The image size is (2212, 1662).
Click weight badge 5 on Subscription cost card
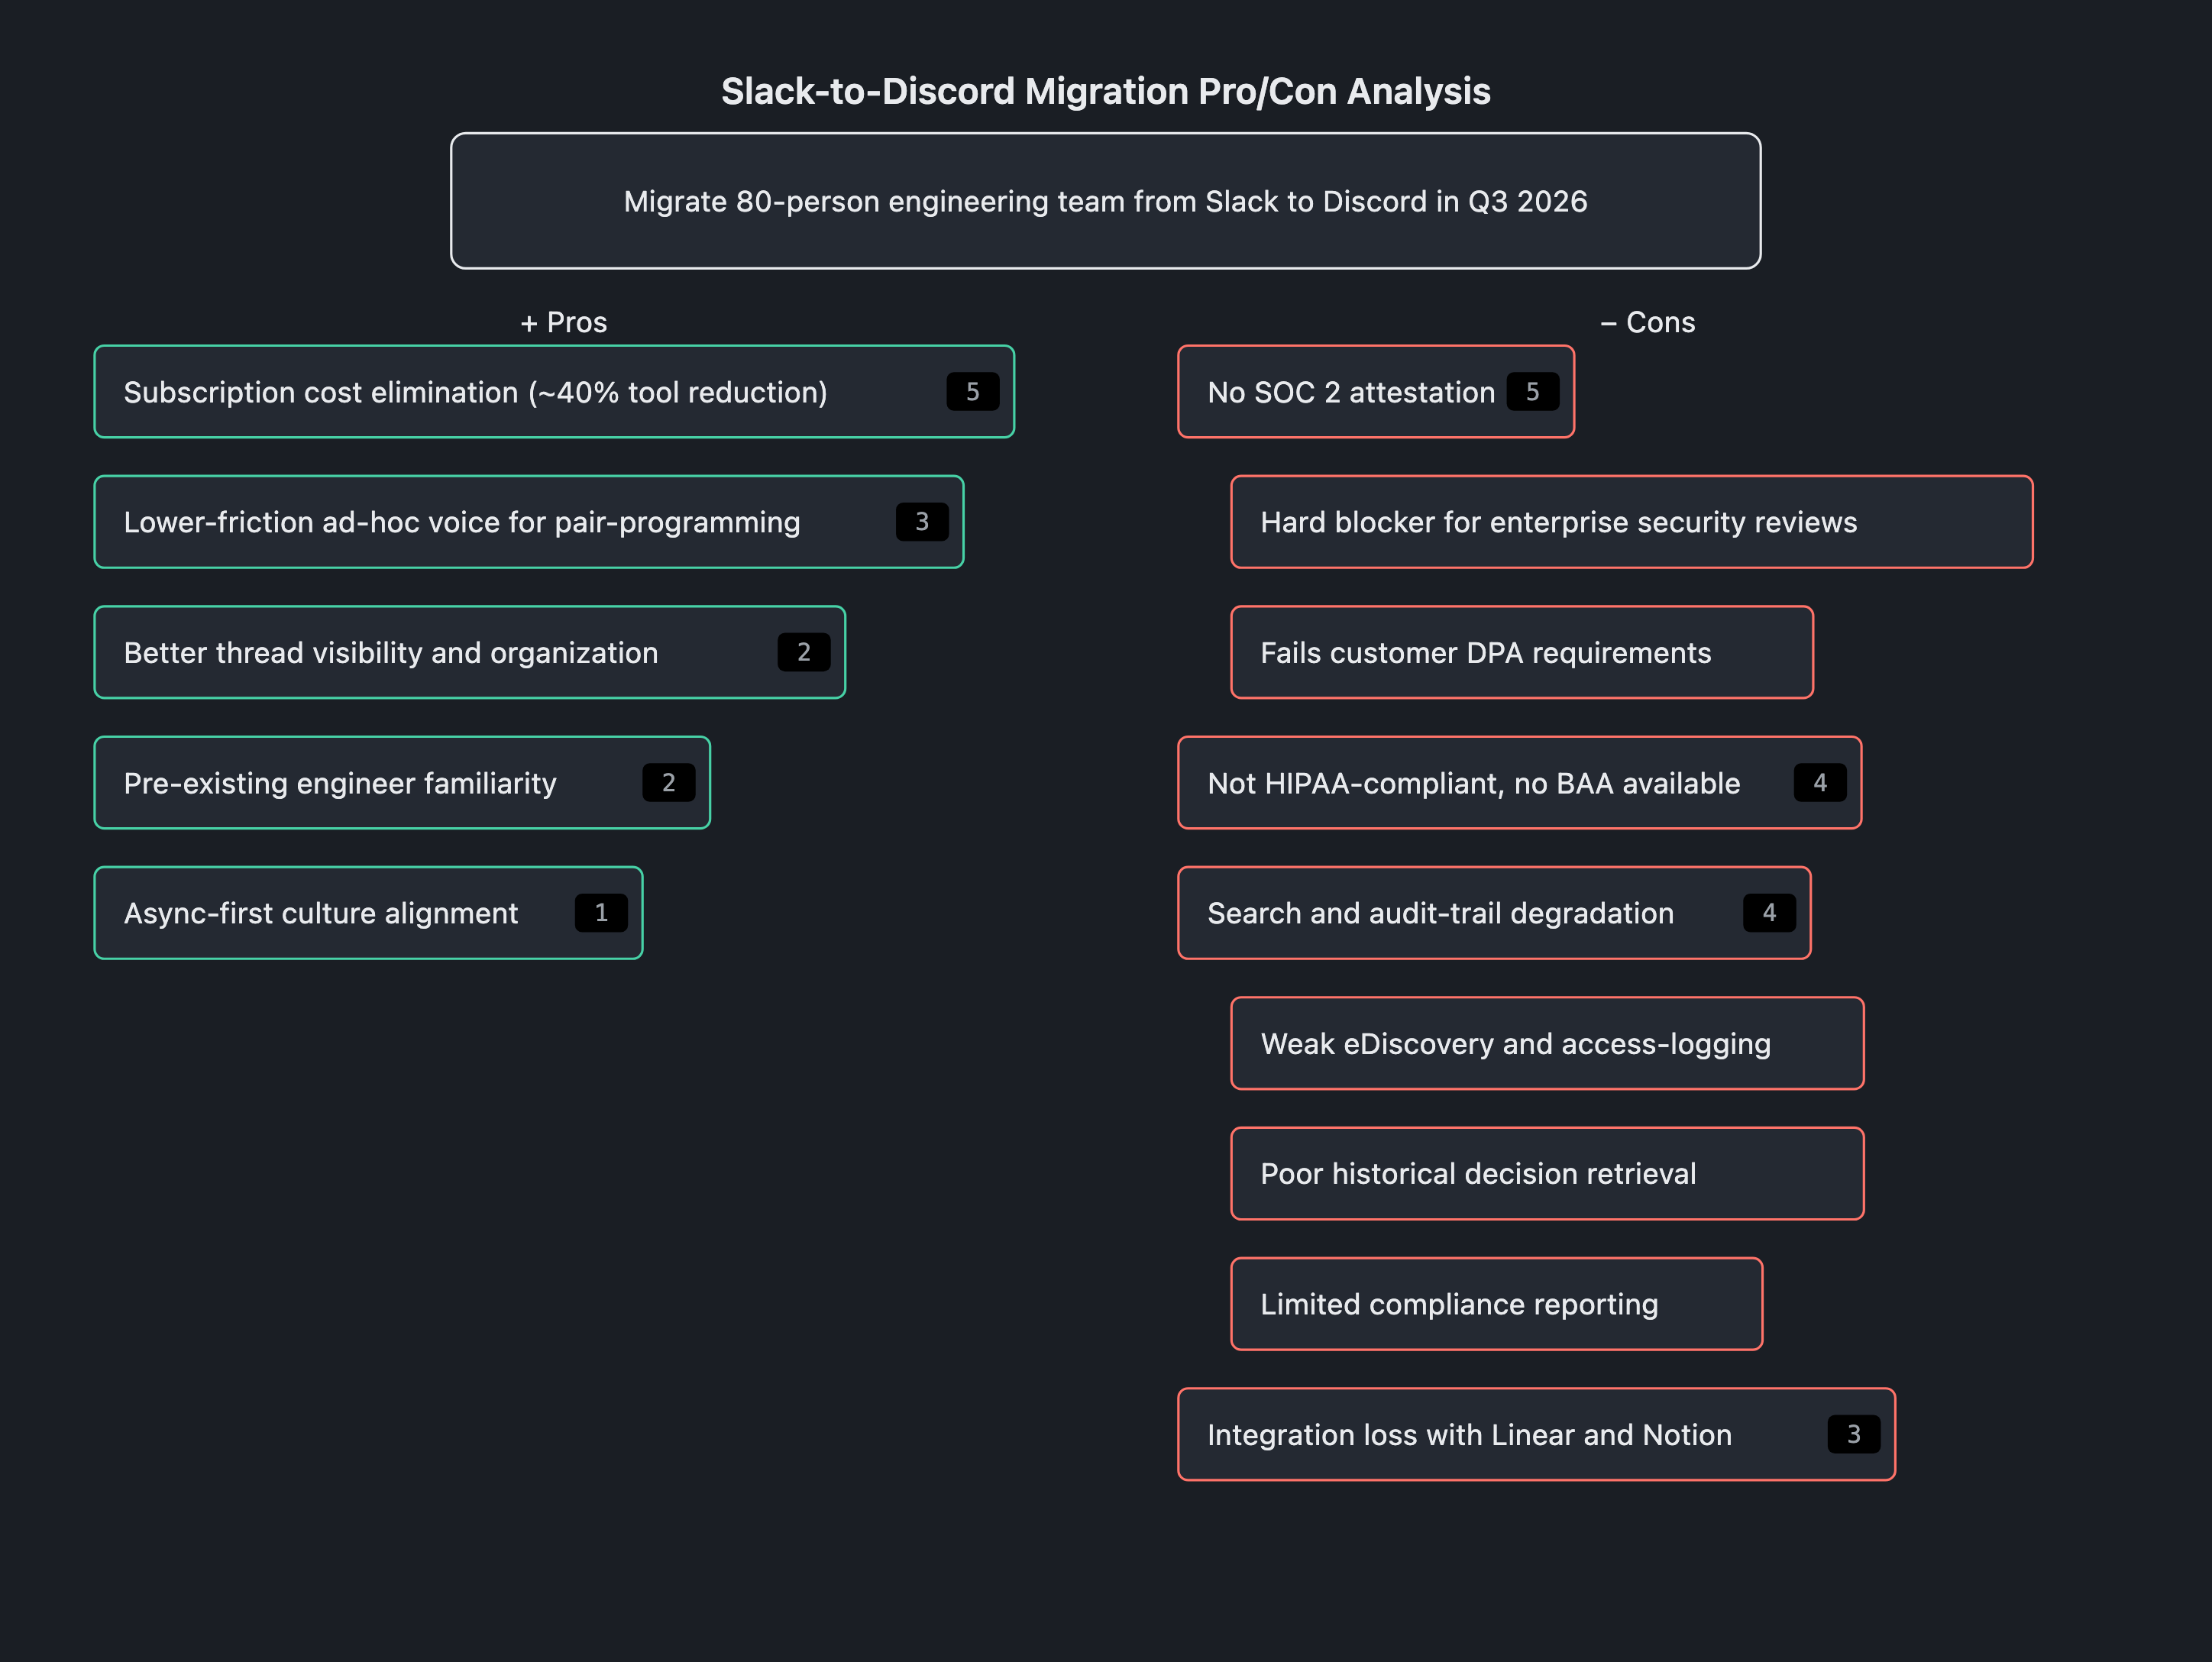pyautogui.click(x=973, y=392)
